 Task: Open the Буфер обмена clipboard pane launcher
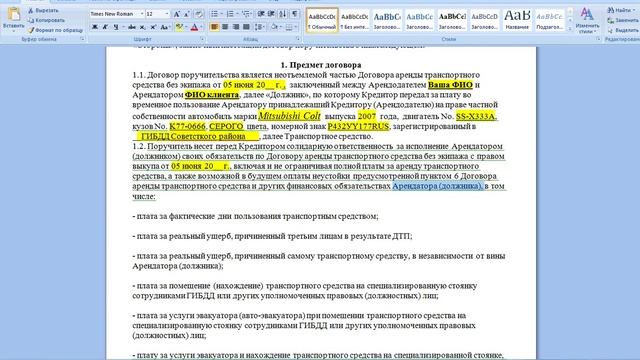tap(82, 39)
